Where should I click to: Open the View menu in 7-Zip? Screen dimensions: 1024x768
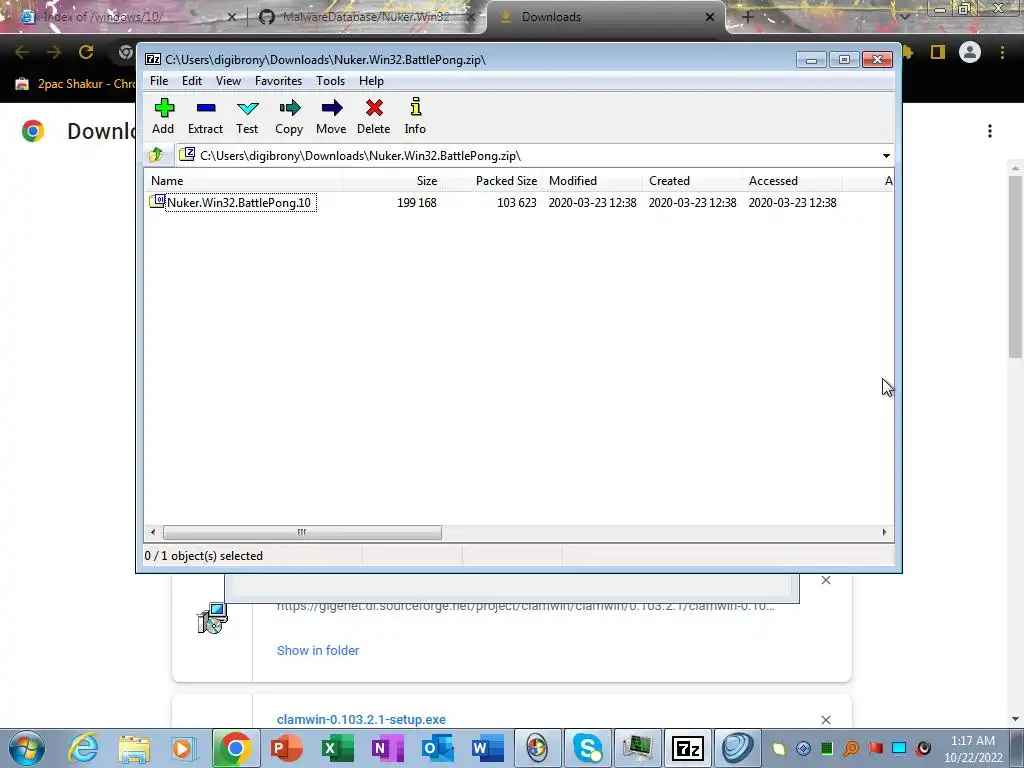228,81
